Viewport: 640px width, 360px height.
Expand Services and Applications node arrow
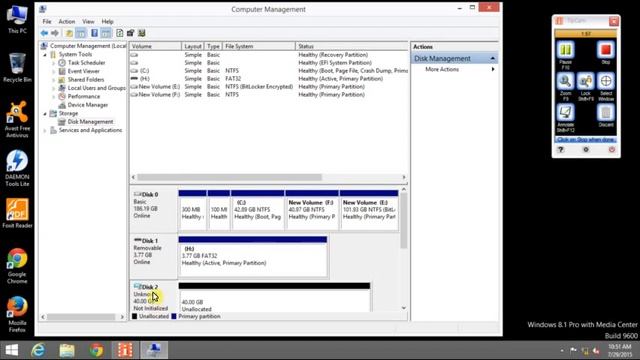45,130
